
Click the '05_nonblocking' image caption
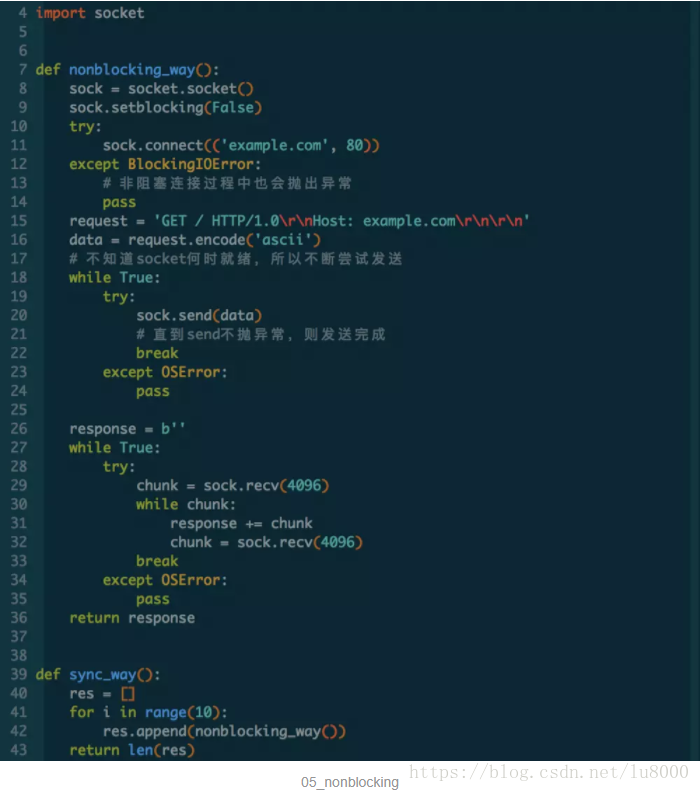pyautogui.click(x=349, y=782)
